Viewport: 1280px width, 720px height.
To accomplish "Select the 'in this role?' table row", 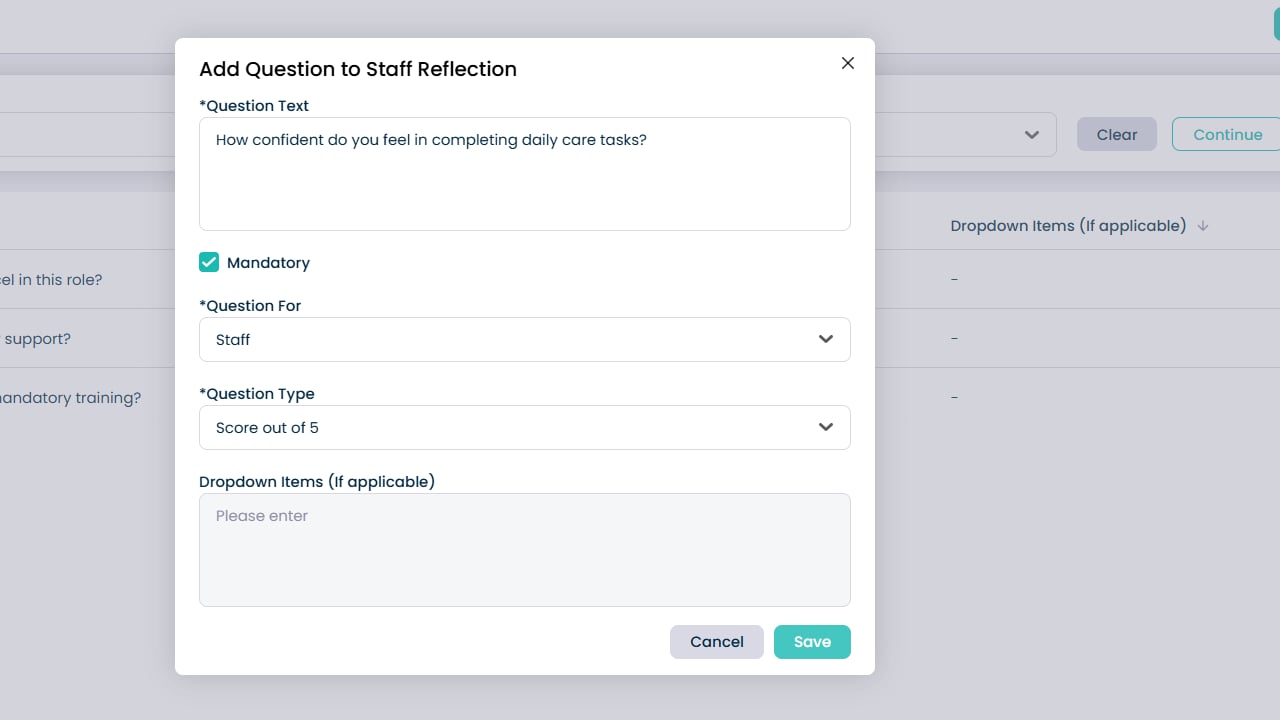I will 52,280.
